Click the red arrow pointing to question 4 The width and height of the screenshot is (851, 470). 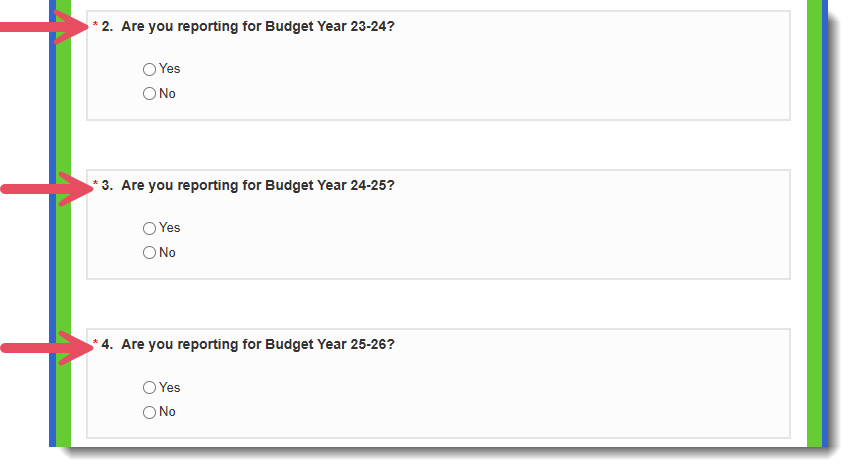point(46,348)
